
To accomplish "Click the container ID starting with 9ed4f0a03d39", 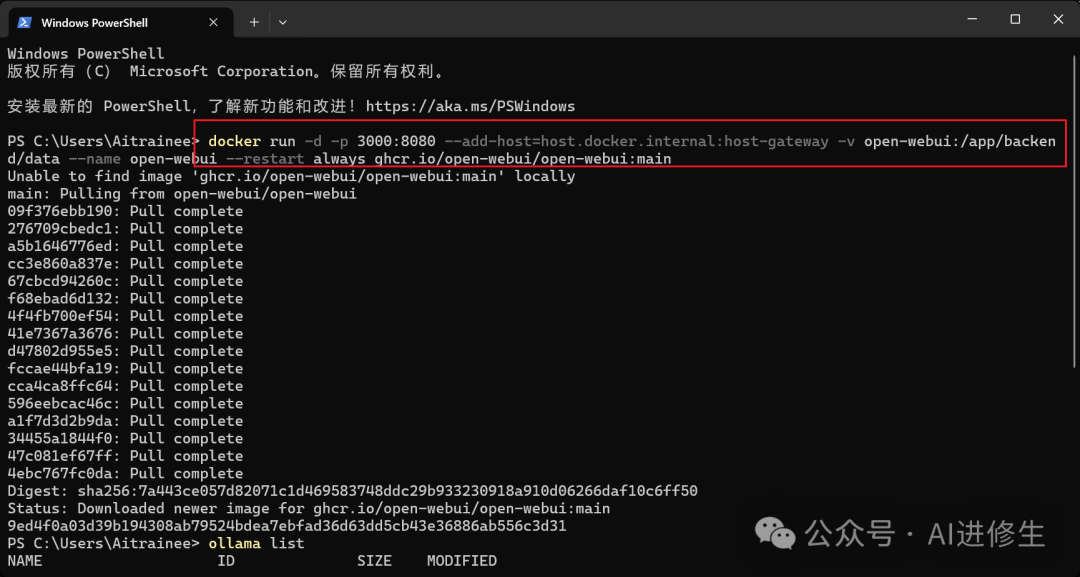I will click(287, 526).
